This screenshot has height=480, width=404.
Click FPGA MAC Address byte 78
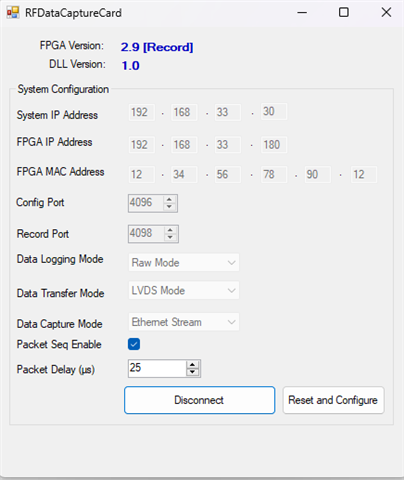coord(274,174)
